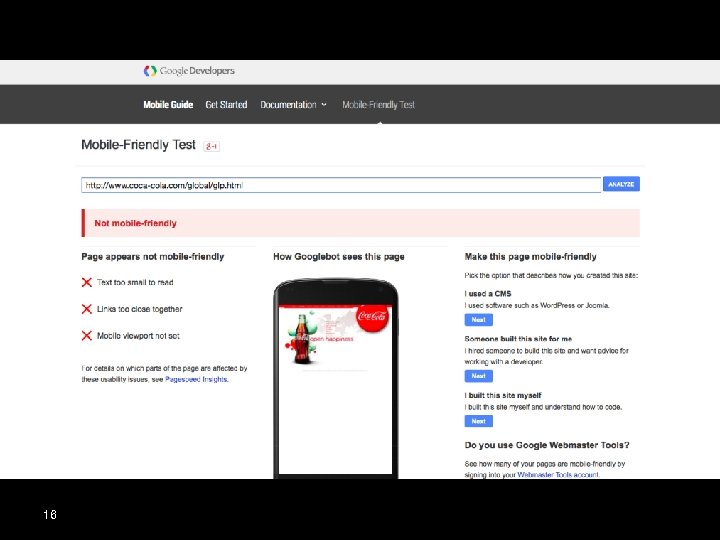This screenshot has height=540, width=720.
Task: Click the 'I built this site myself' label
Action: [x=503, y=395]
